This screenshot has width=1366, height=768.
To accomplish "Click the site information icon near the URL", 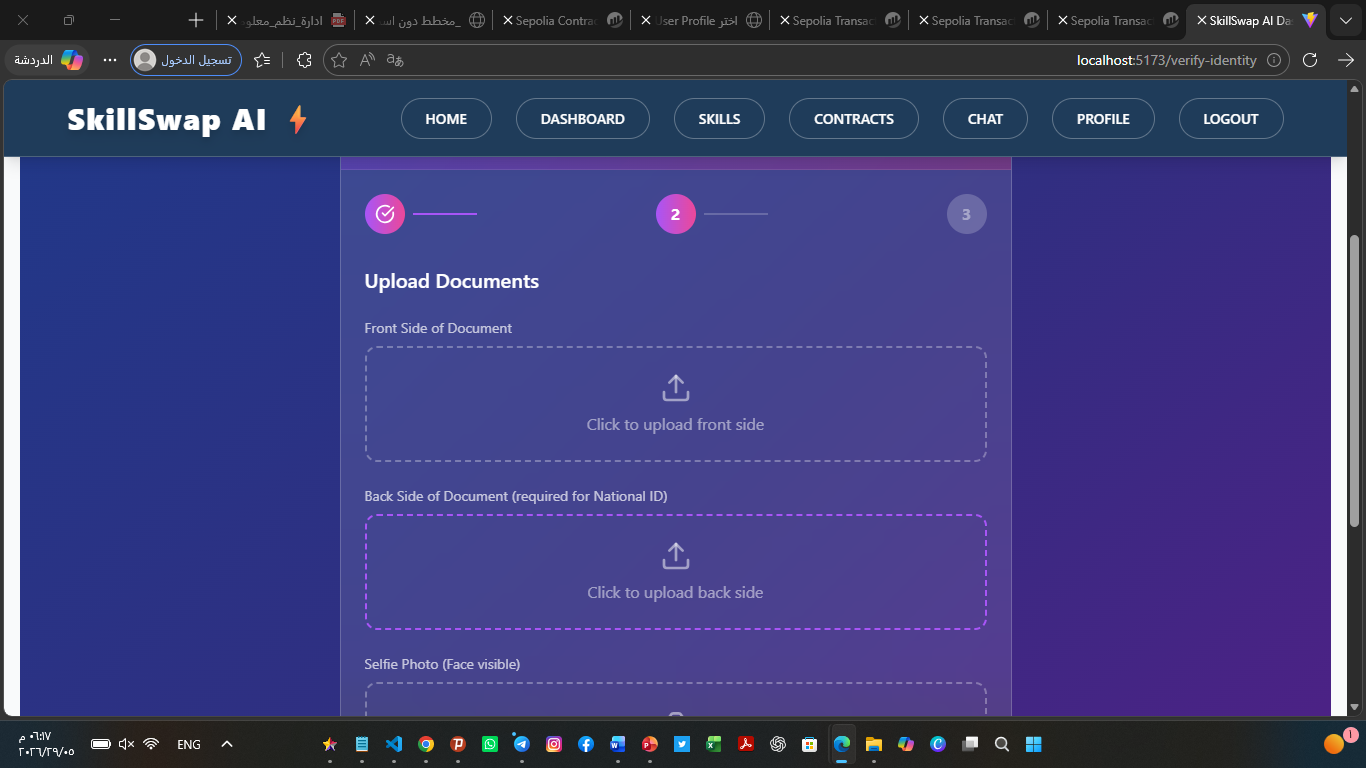I will [1274, 60].
